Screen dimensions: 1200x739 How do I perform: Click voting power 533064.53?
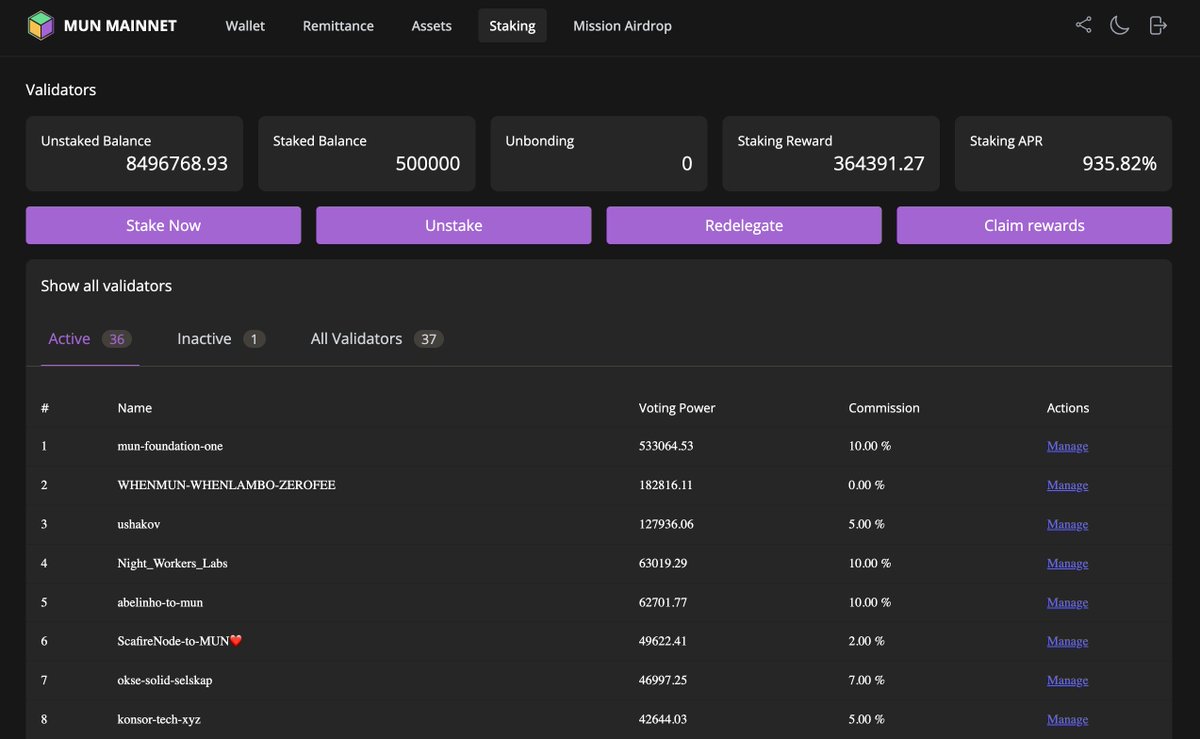click(666, 446)
